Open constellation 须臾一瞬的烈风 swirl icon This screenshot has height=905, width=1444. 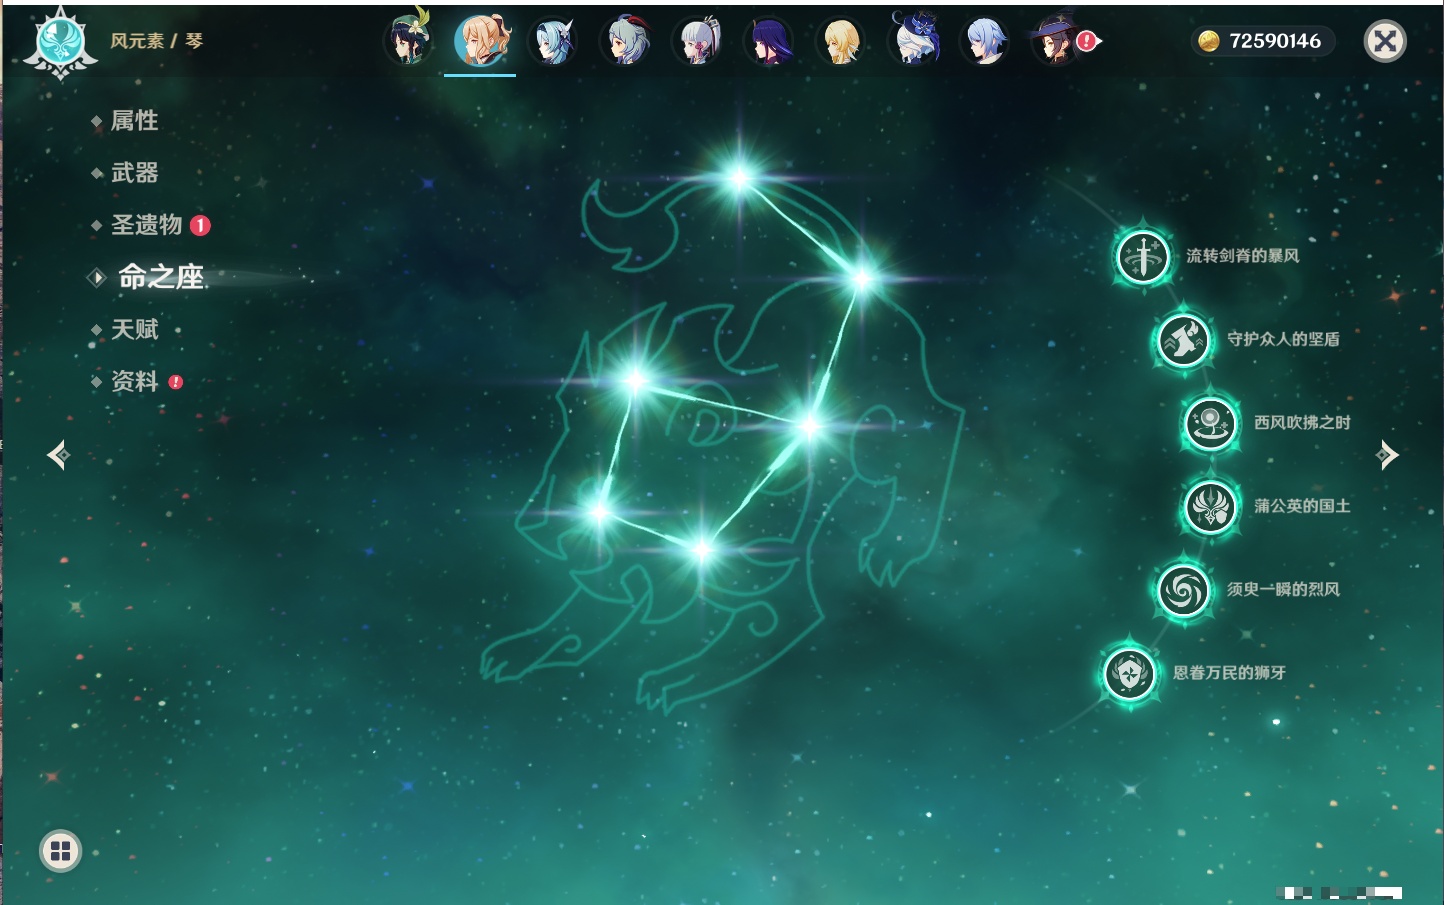pyautogui.click(x=1183, y=590)
